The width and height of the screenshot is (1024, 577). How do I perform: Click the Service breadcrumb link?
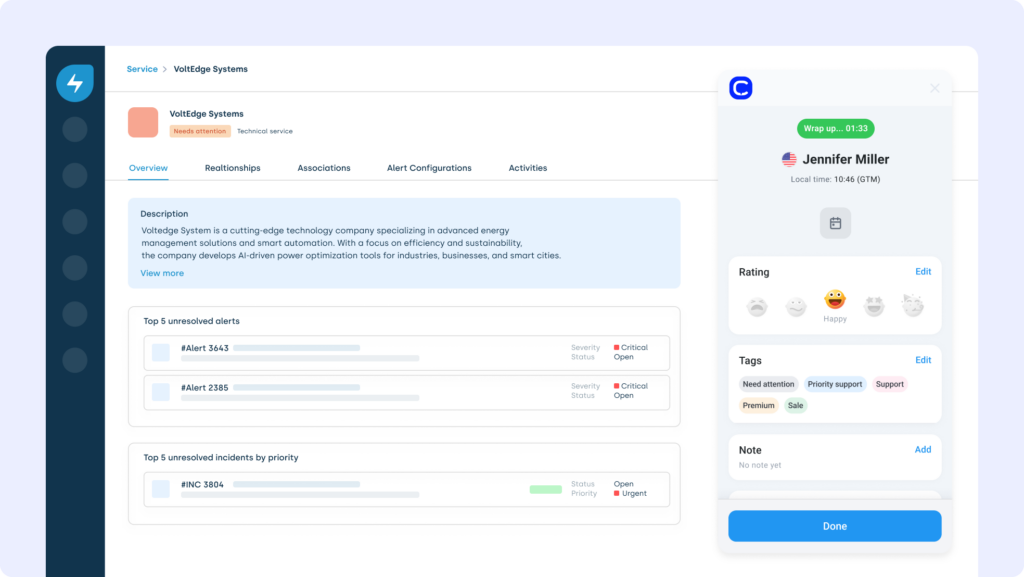(x=142, y=69)
